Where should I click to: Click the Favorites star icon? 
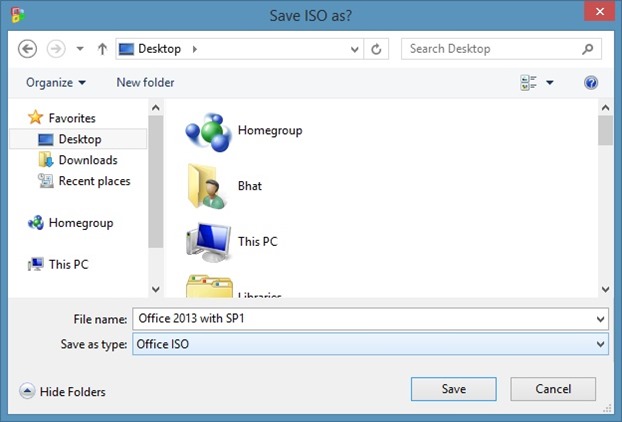[35, 117]
